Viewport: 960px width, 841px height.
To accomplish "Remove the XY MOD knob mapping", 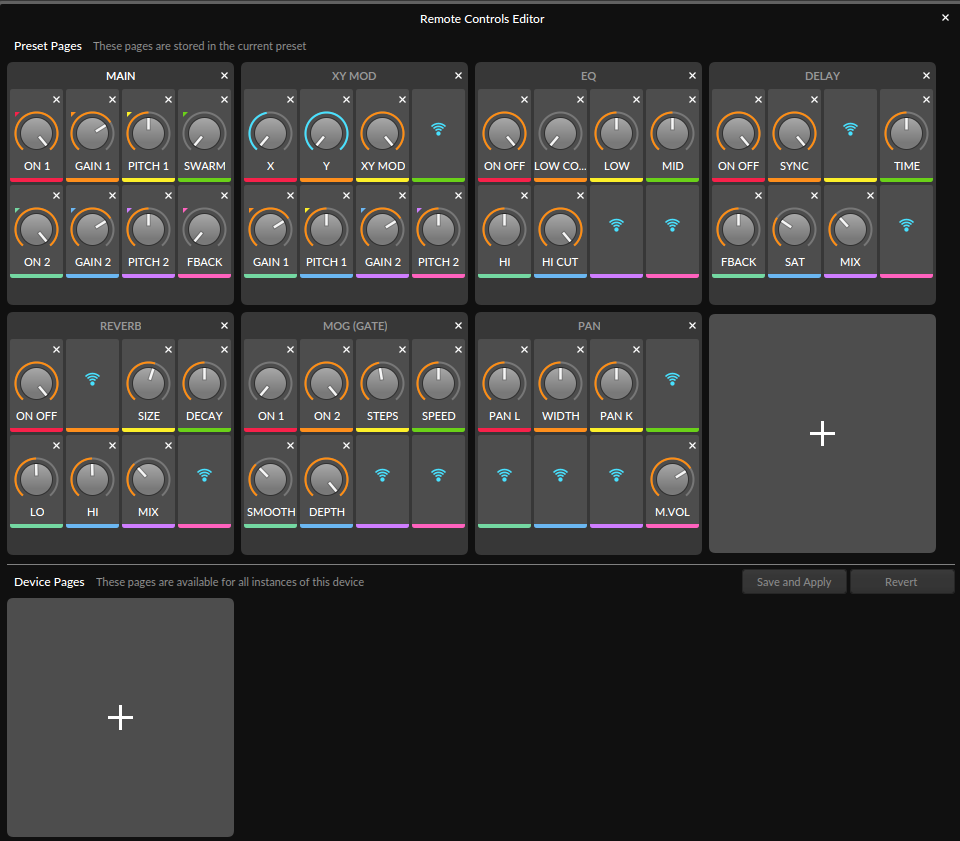I will tap(403, 99).
